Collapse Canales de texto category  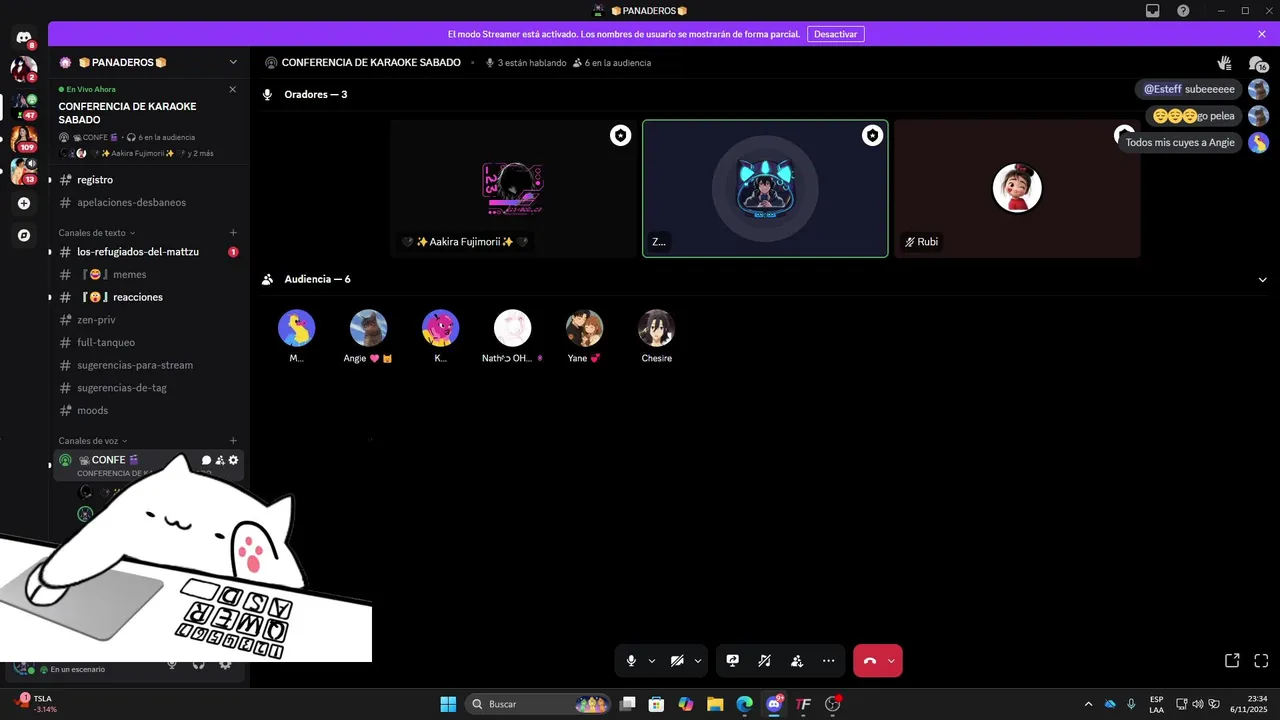[97, 233]
